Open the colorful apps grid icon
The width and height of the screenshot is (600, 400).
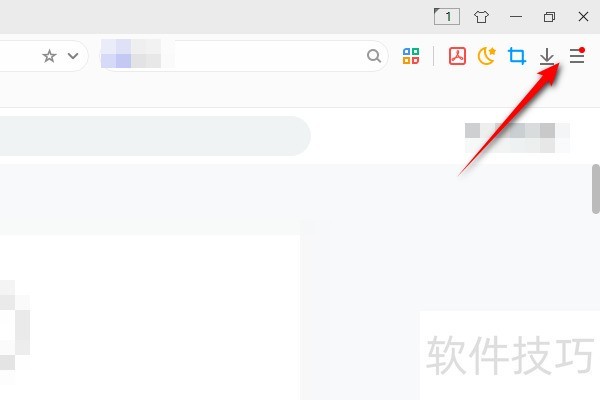coord(411,56)
